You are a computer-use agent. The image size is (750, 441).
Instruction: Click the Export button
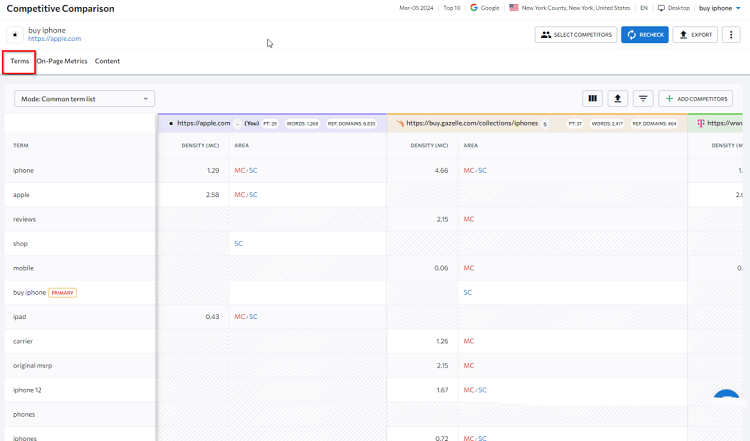click(x=695, y=34)
